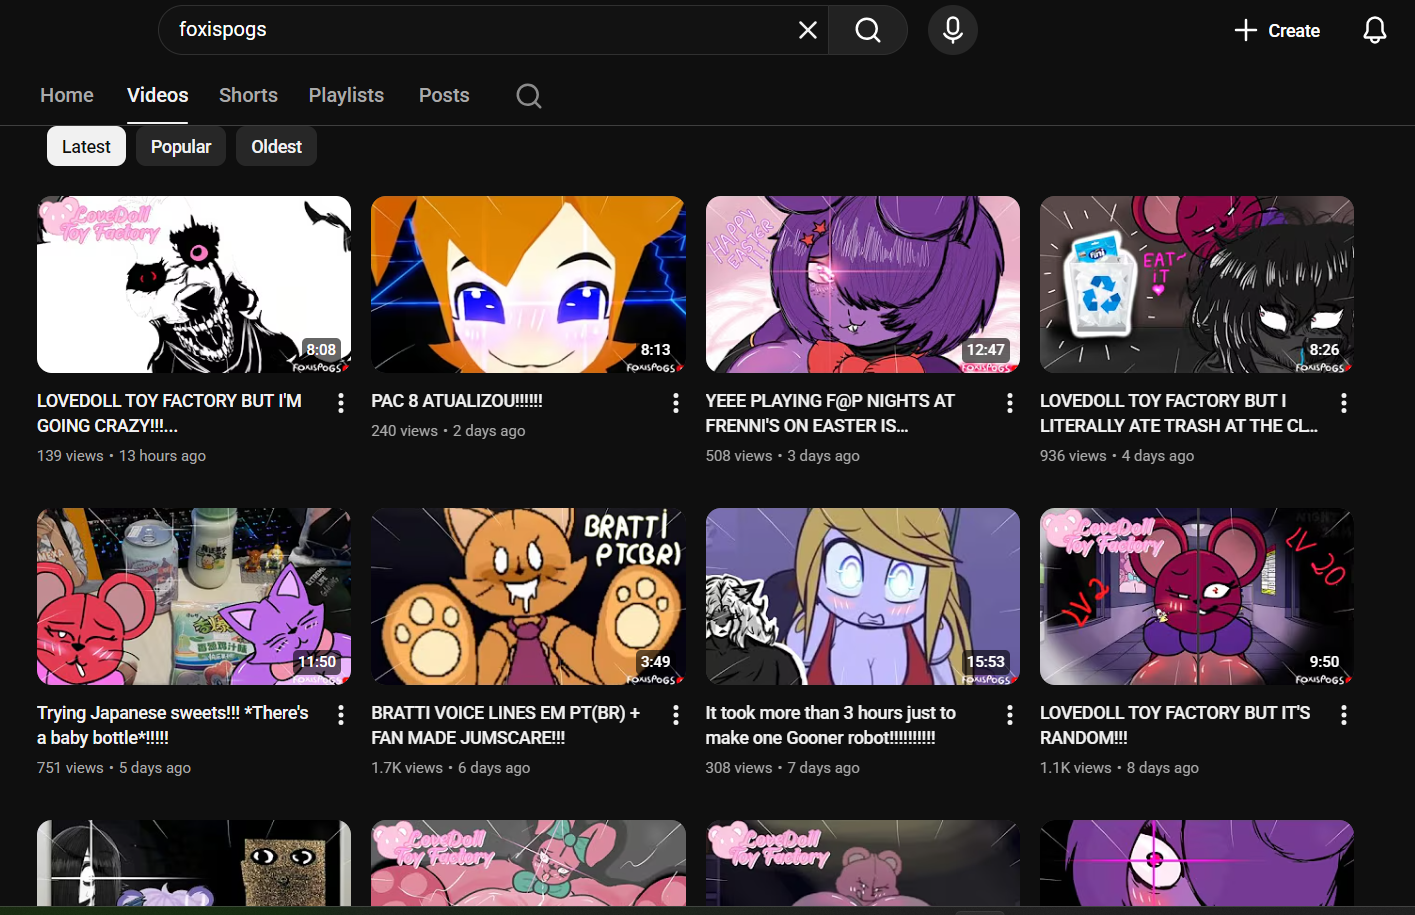Screen dimensions: 1415x915
Task: Open title LOVEDOLL TOY FACTORY BUT IT'S RANDOM!!!
Action: pyautogui.click(x=1175, y=725)
